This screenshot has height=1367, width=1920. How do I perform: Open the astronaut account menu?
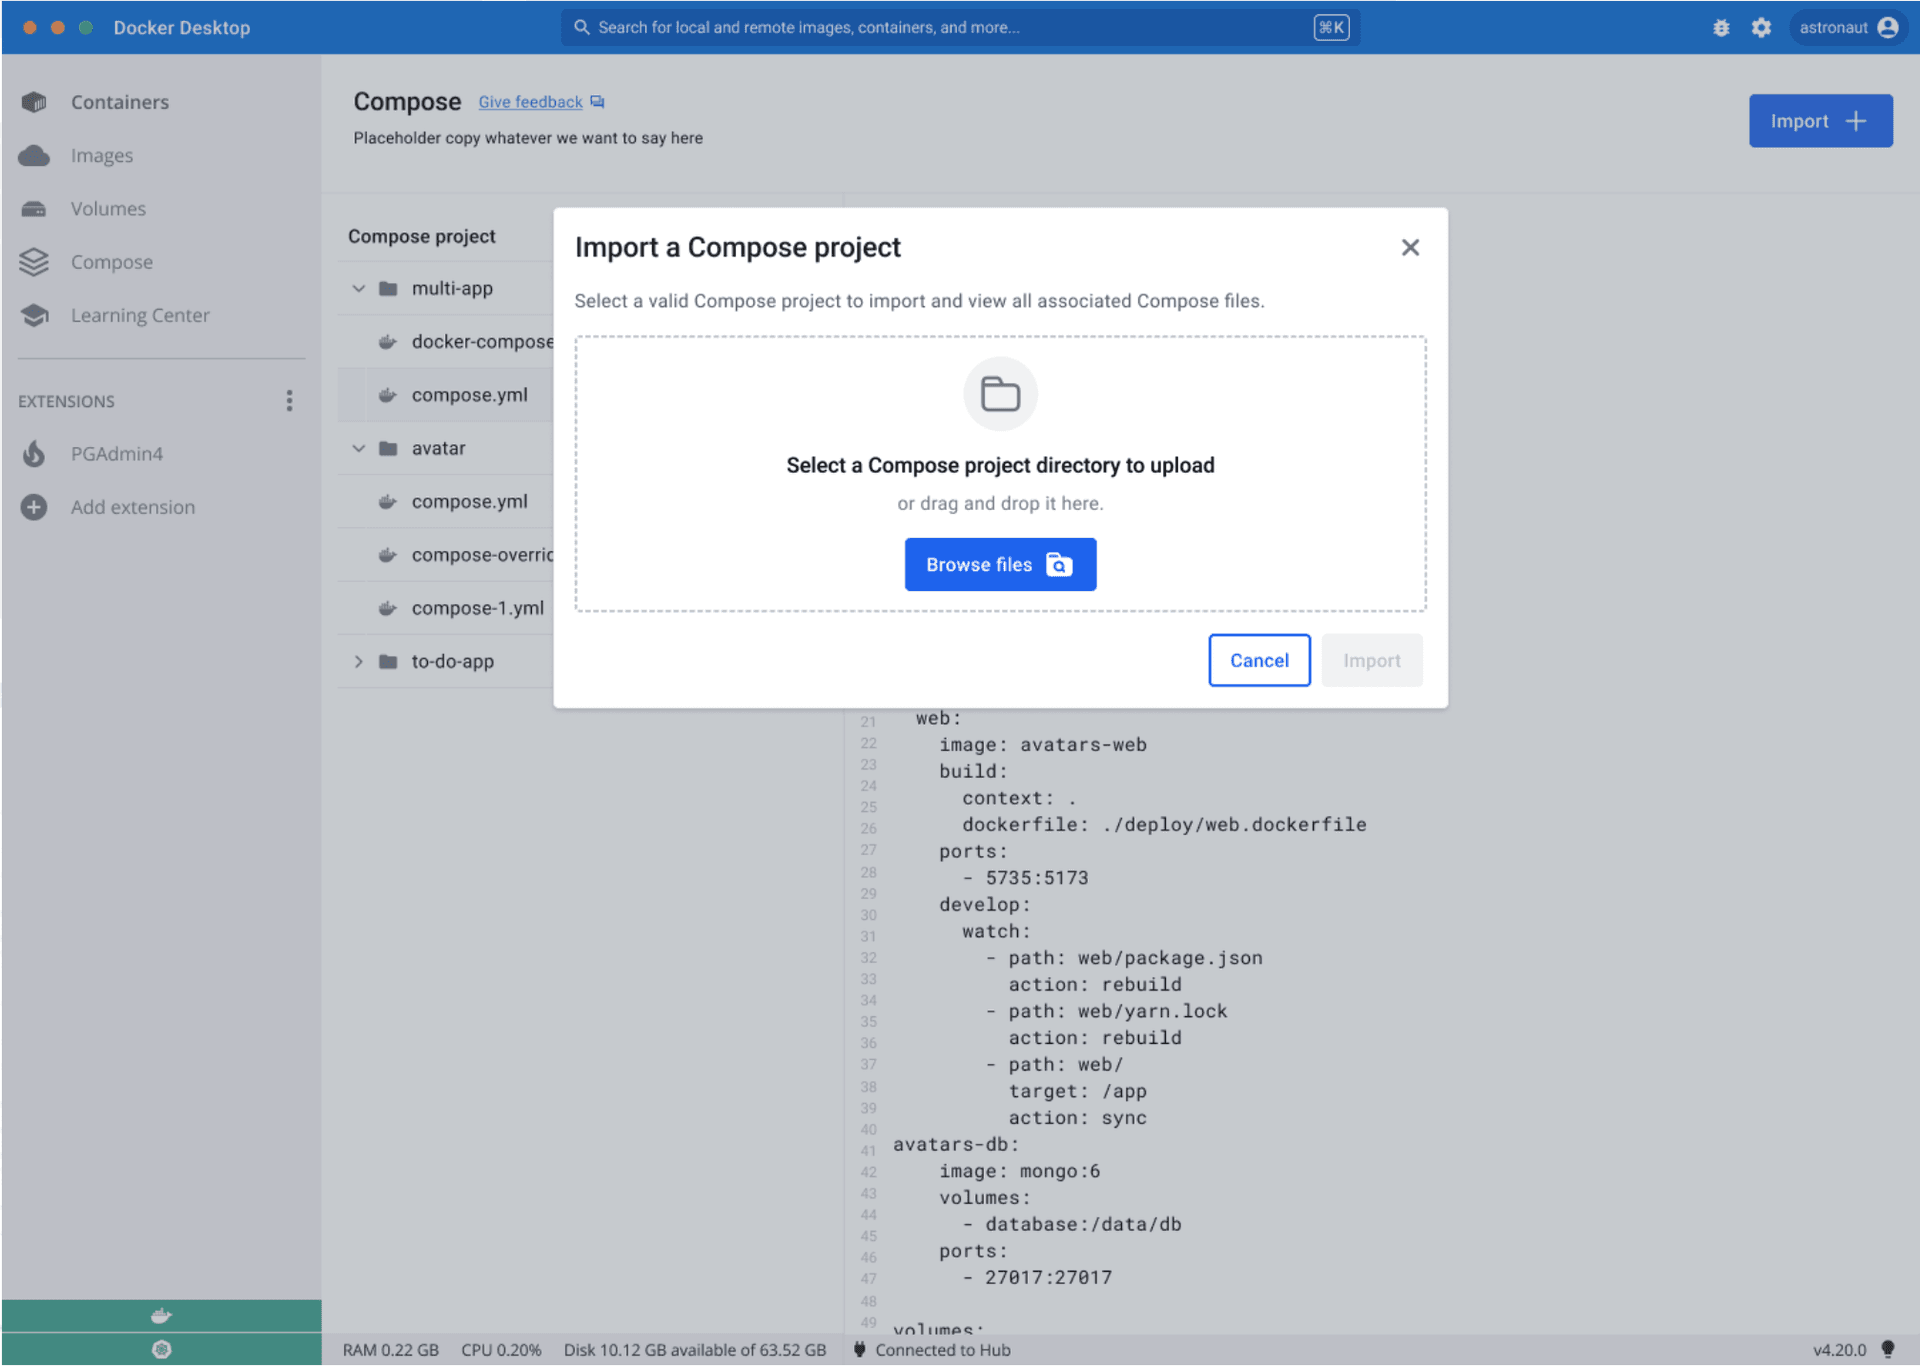[1847, 28]
